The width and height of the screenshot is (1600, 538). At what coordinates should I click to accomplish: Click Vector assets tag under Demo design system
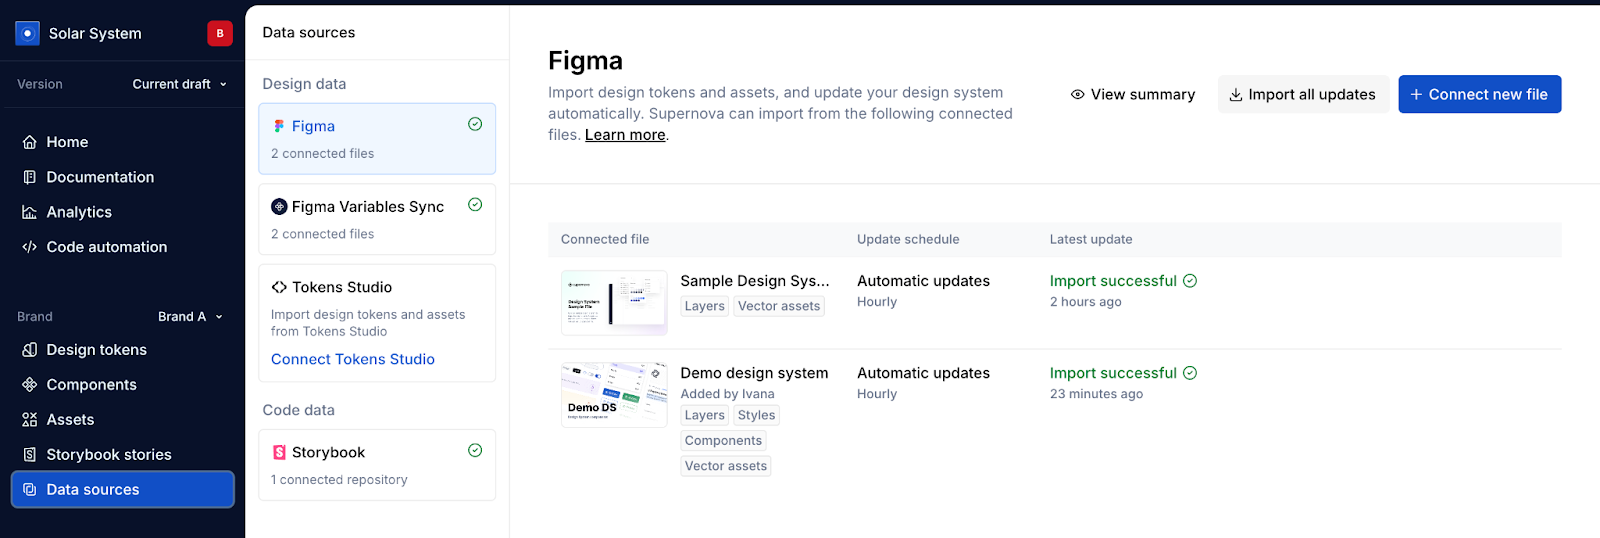726,466
